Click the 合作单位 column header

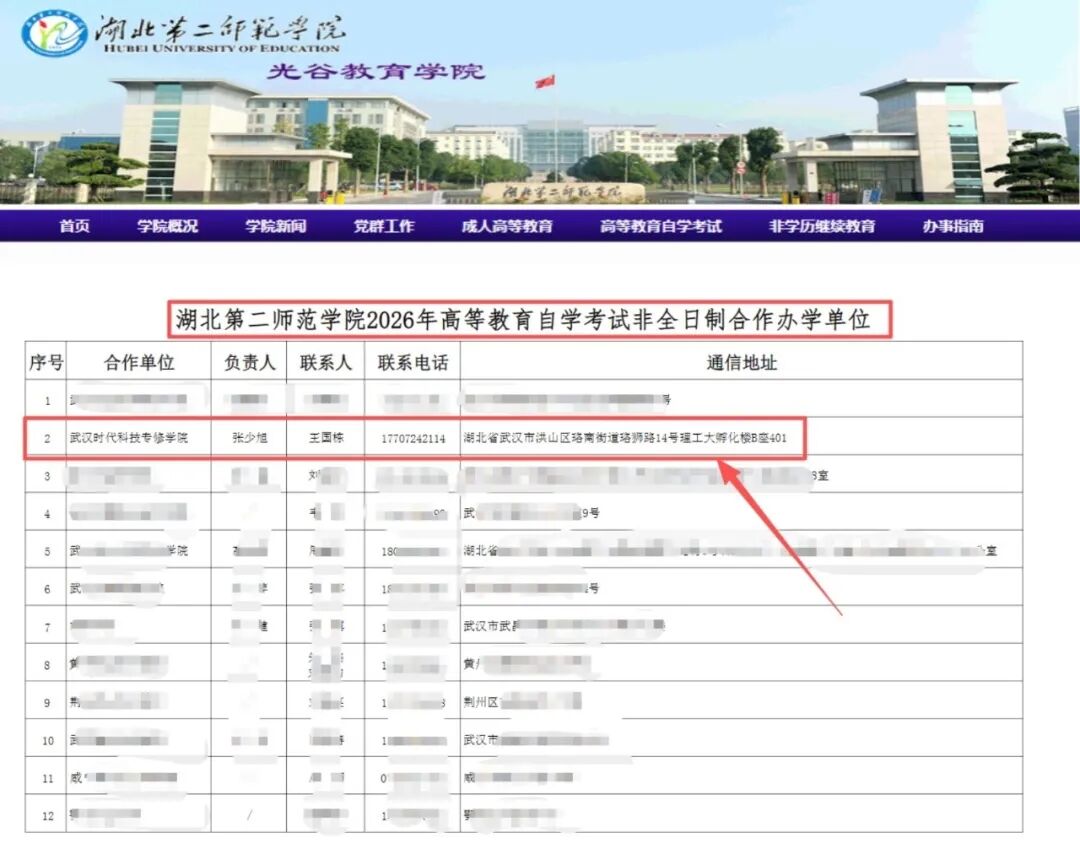tap(139, 362)
